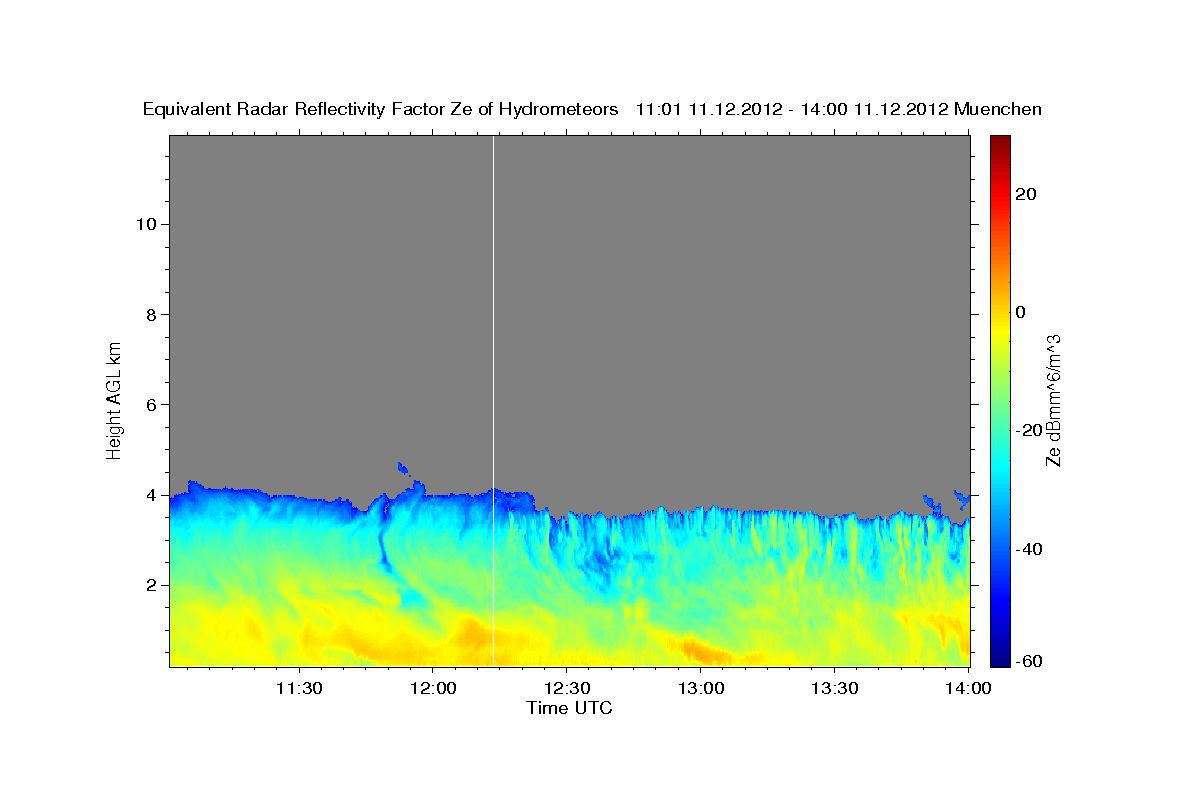Click the dark blue bottom of the colorbar
The image size is (1200, 800).
(x=1001, y=658)
